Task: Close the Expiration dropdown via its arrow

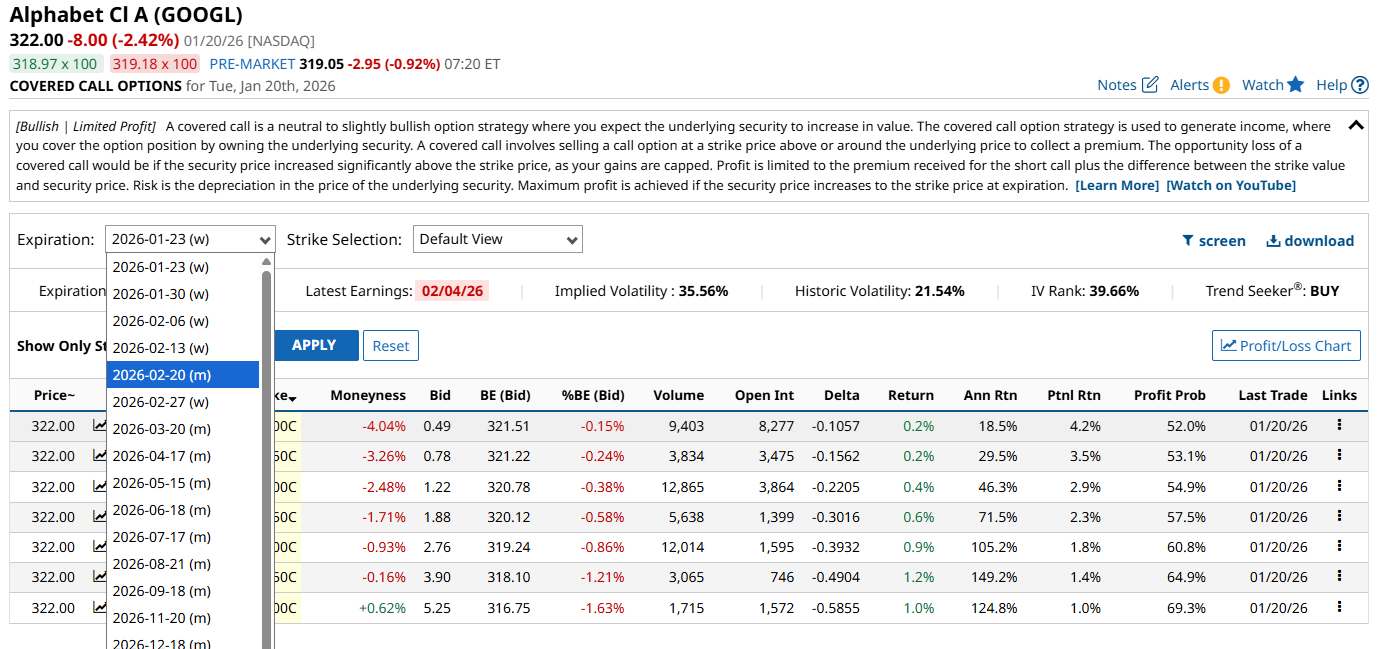Action: tap(265, 240)
